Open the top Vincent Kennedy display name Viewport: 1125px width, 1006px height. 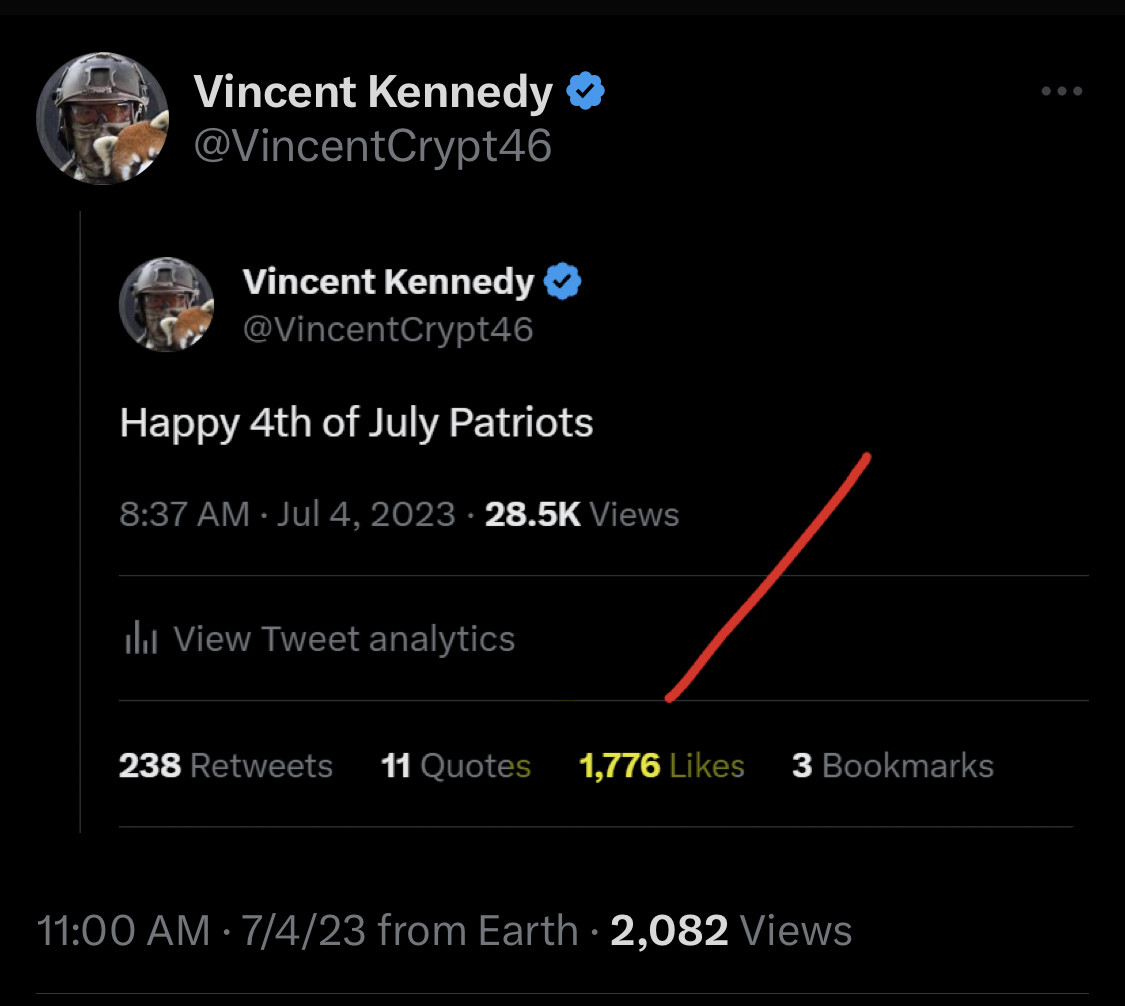[x=373, y=93]
